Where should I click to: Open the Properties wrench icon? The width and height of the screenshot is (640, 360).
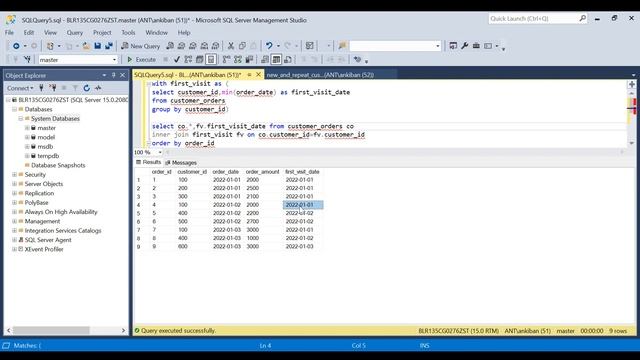click(464, 46)
